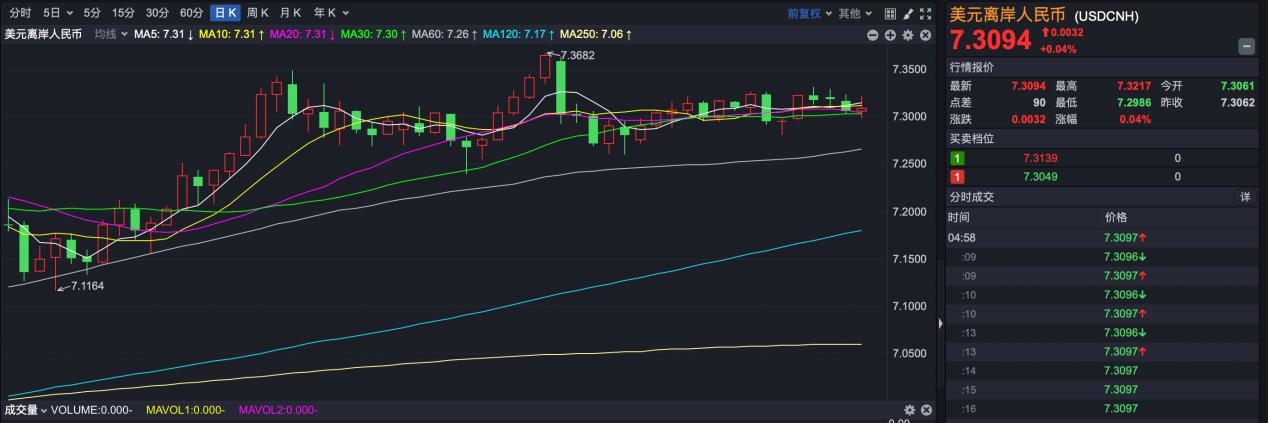Zoom out chart with minus circle icon
Image resolution: width=1268 pixels, height=423 pixels.
(x=873, y=35)
